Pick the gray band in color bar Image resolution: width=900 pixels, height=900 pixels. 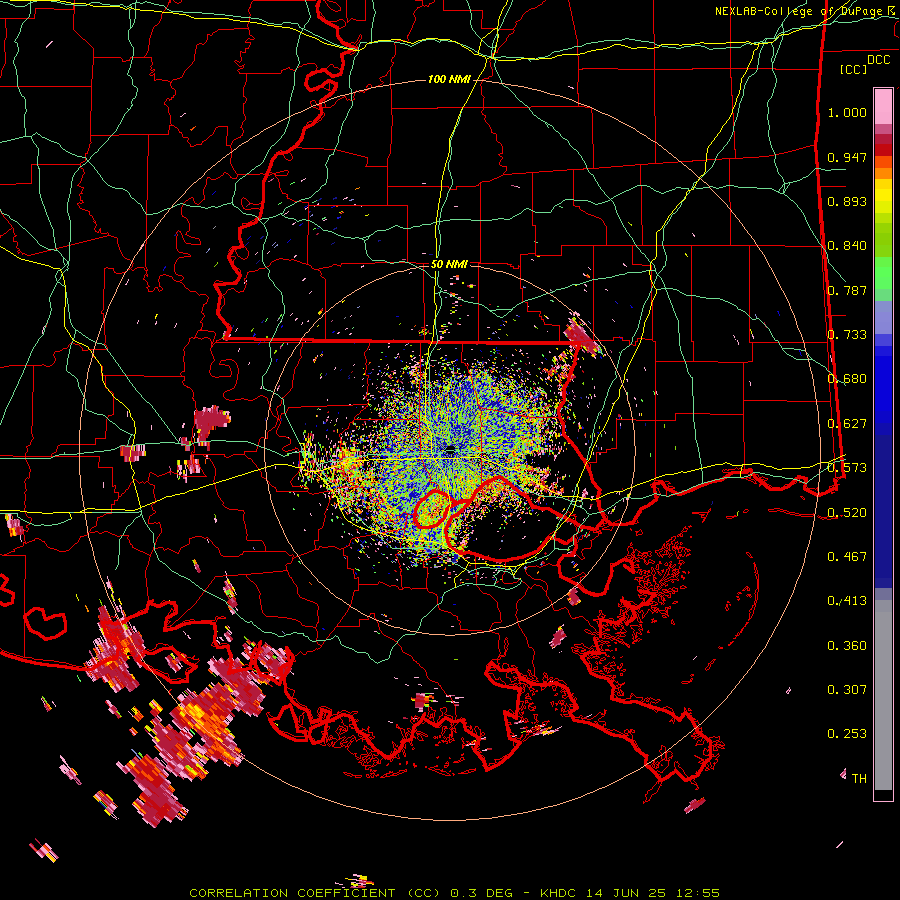[x=883, y=695]
